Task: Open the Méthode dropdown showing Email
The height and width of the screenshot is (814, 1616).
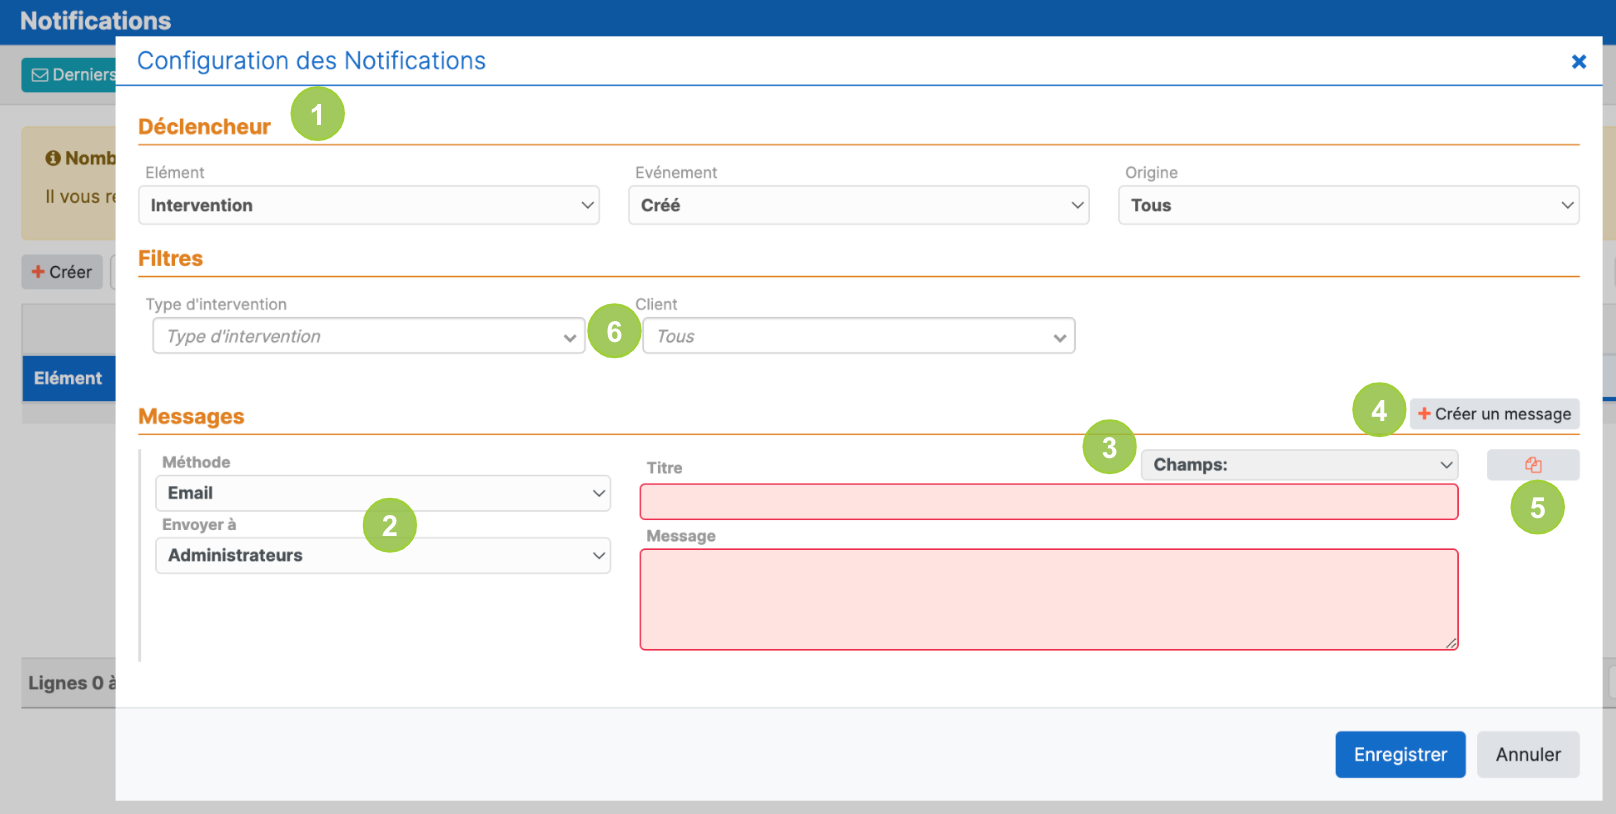Action: pyautogui.click(x=383, y=493)
